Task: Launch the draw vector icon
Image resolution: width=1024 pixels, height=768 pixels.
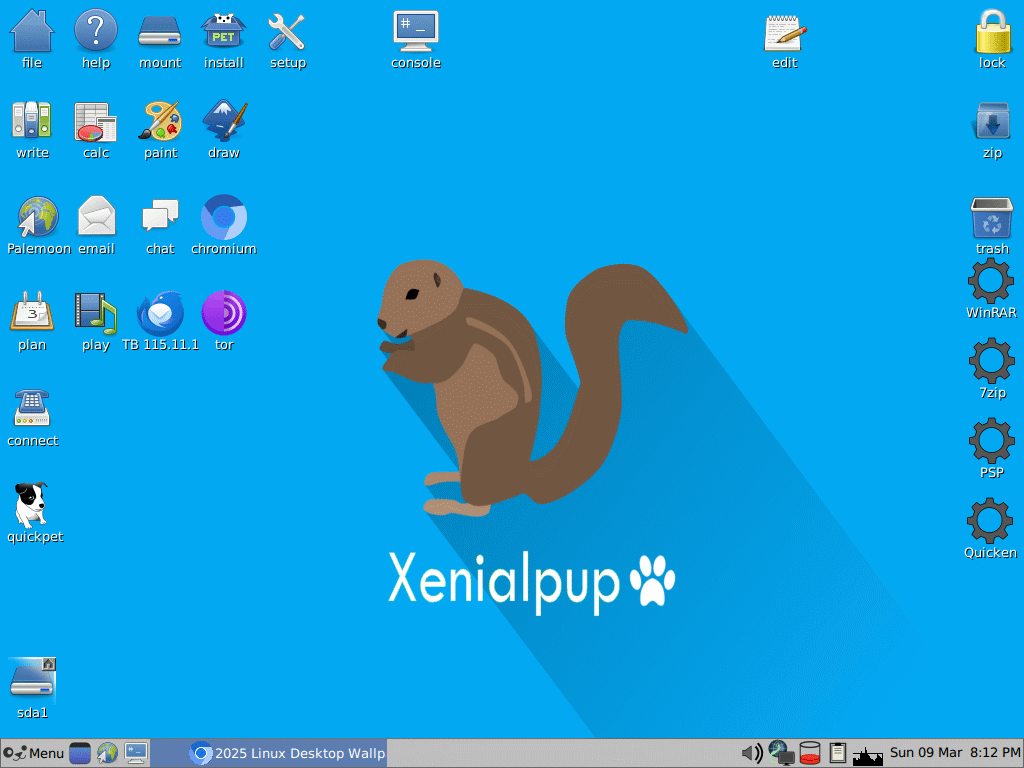Action: coord(223,121)
